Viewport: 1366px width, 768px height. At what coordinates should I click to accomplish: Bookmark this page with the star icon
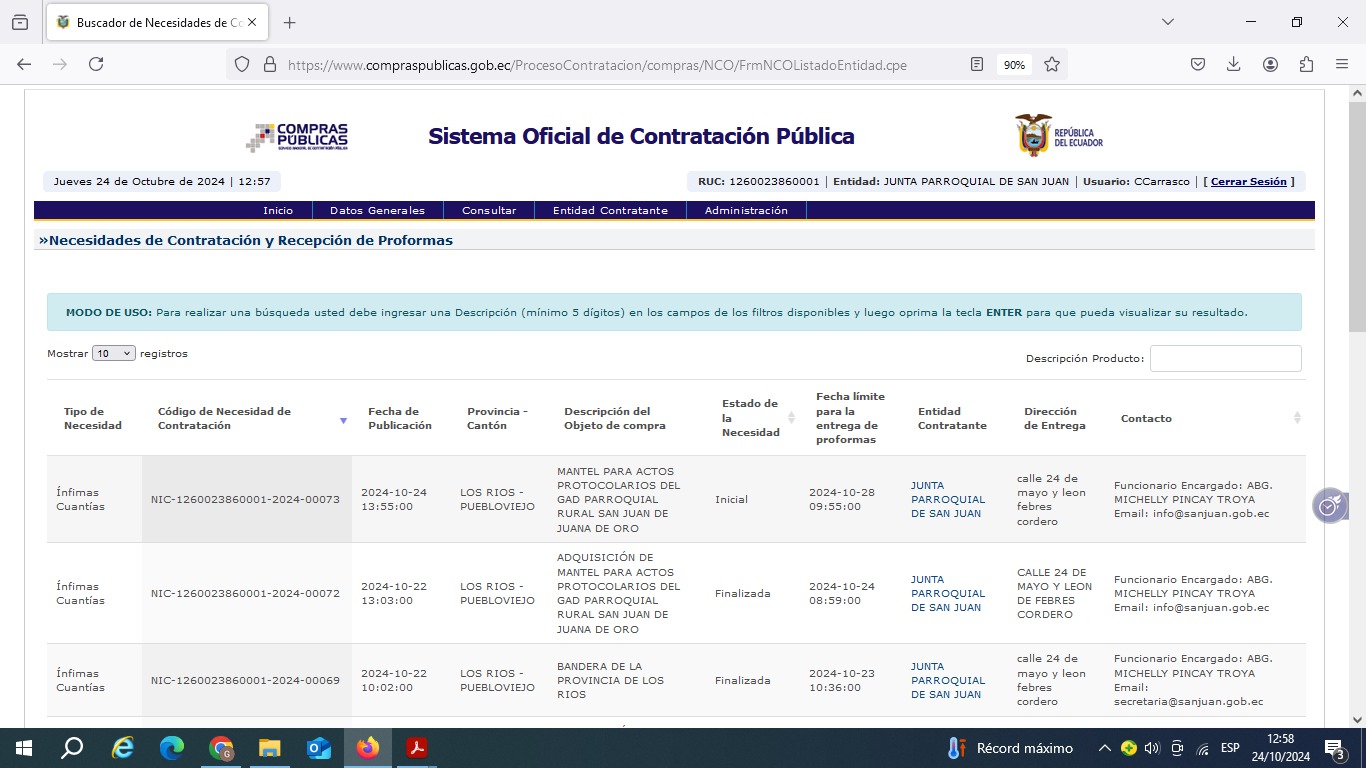tap(1052, 64)
